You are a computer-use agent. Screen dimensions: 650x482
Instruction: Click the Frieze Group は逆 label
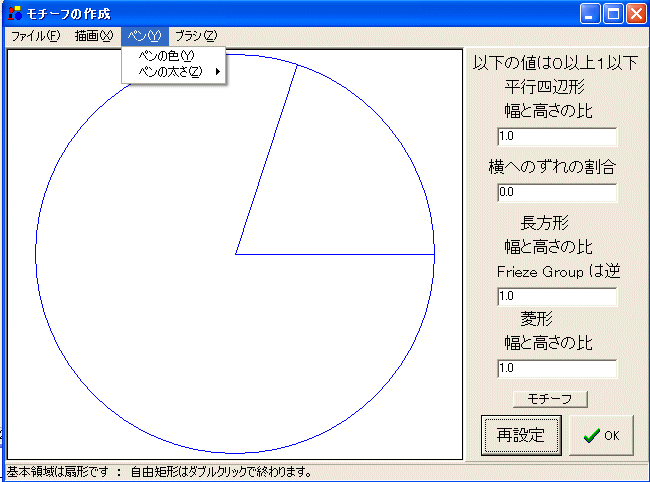click(558, 271)
